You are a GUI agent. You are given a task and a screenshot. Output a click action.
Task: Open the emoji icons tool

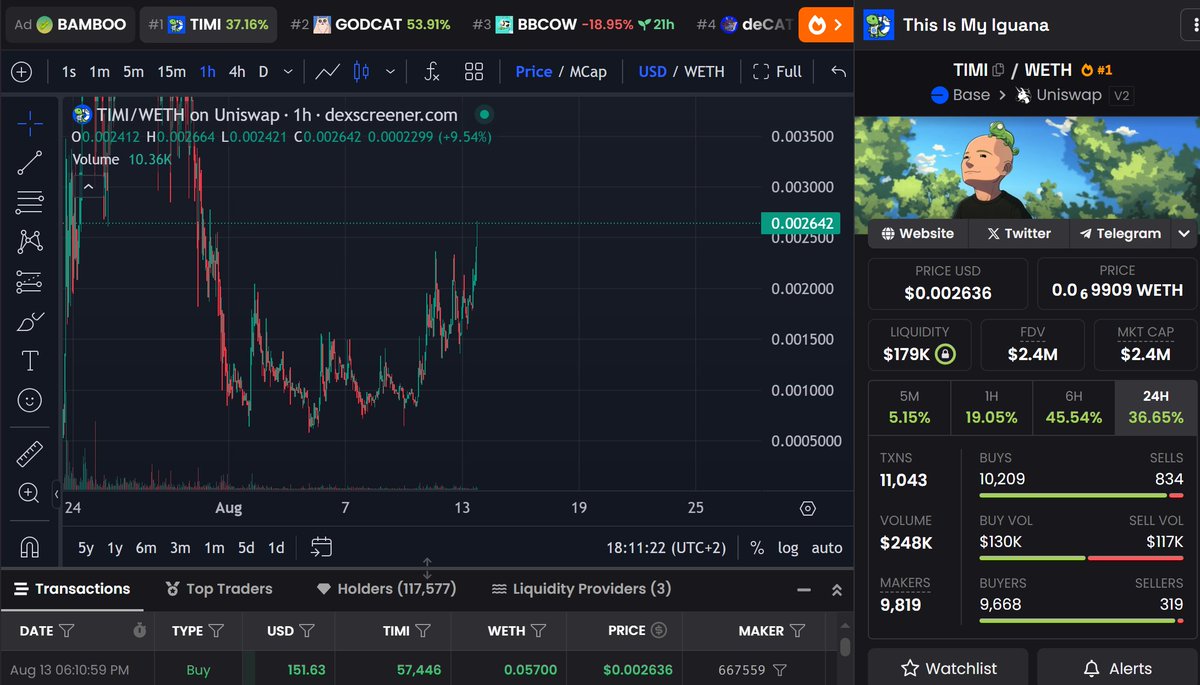pyautogui.click(x=30, y=401)
